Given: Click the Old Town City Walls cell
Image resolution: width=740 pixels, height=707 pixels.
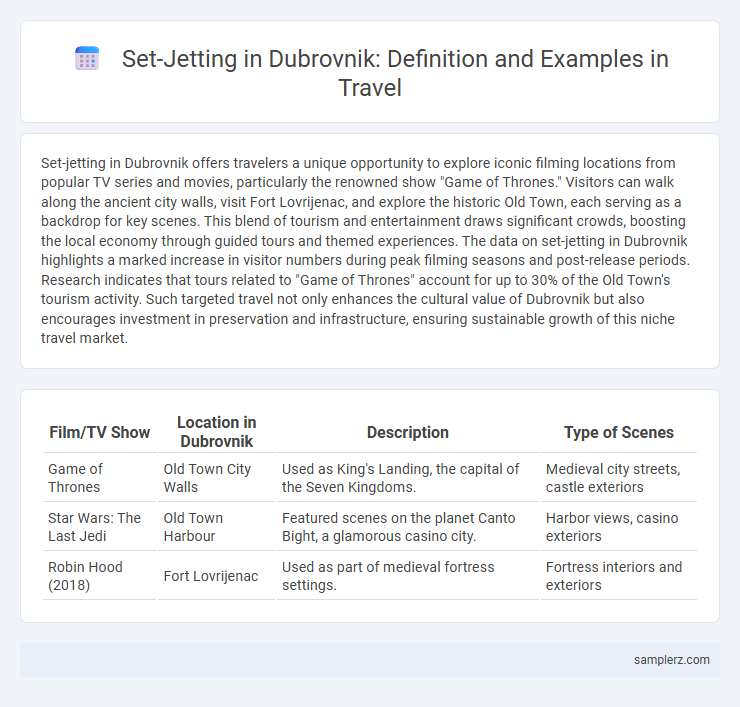Looking at the screenshot, I should coord(216,478).
